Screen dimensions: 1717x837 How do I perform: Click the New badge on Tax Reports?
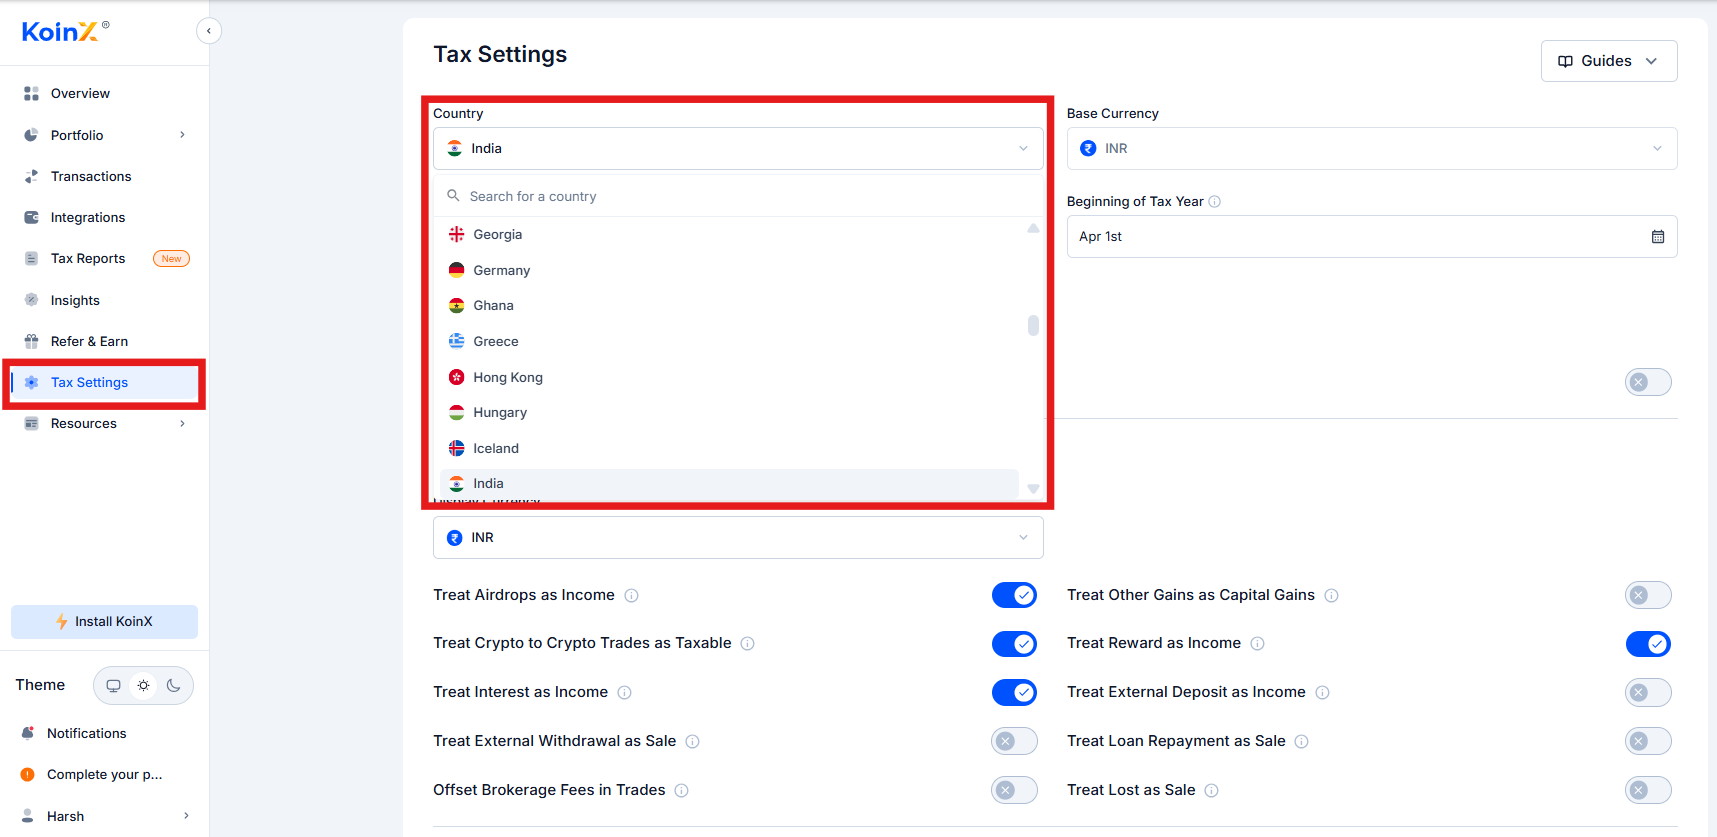[171, 259]
